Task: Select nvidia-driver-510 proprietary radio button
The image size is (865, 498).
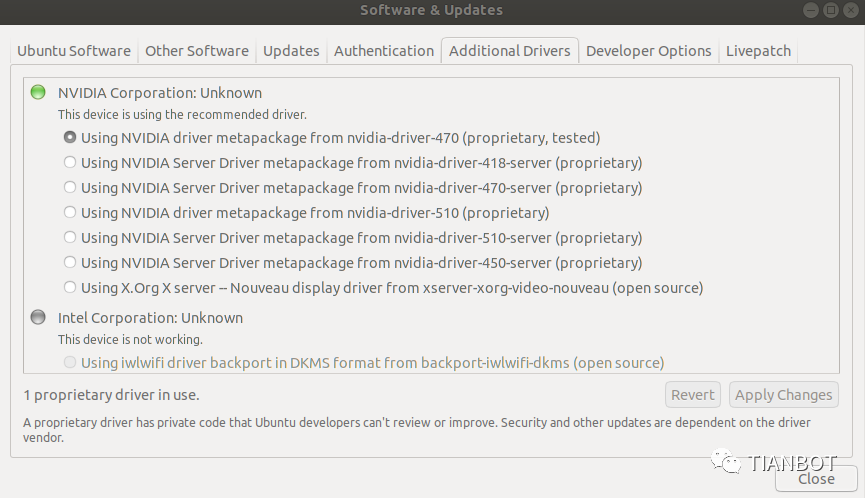Action: [x=70, y=212]
